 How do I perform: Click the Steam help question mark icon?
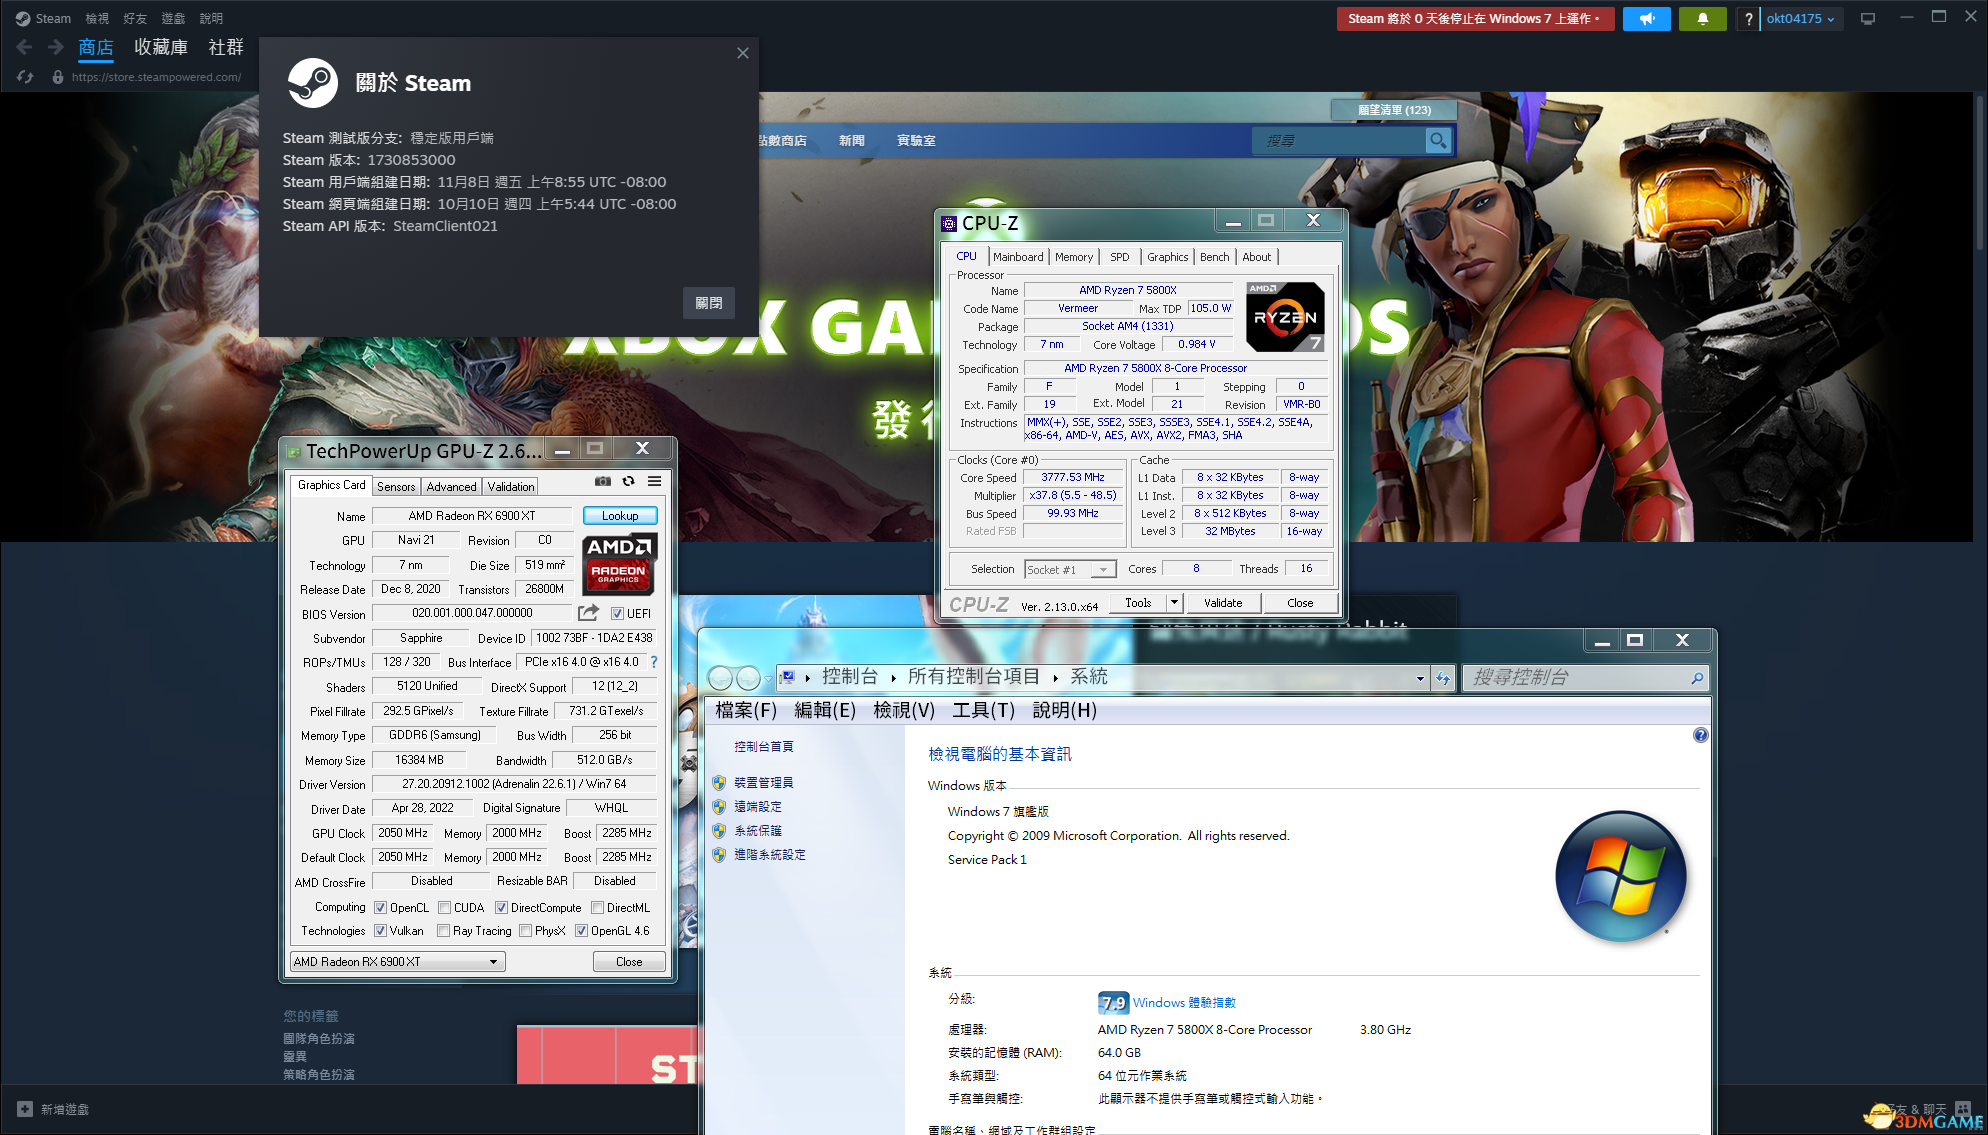pyautogui.click(x=1748, y=19)
